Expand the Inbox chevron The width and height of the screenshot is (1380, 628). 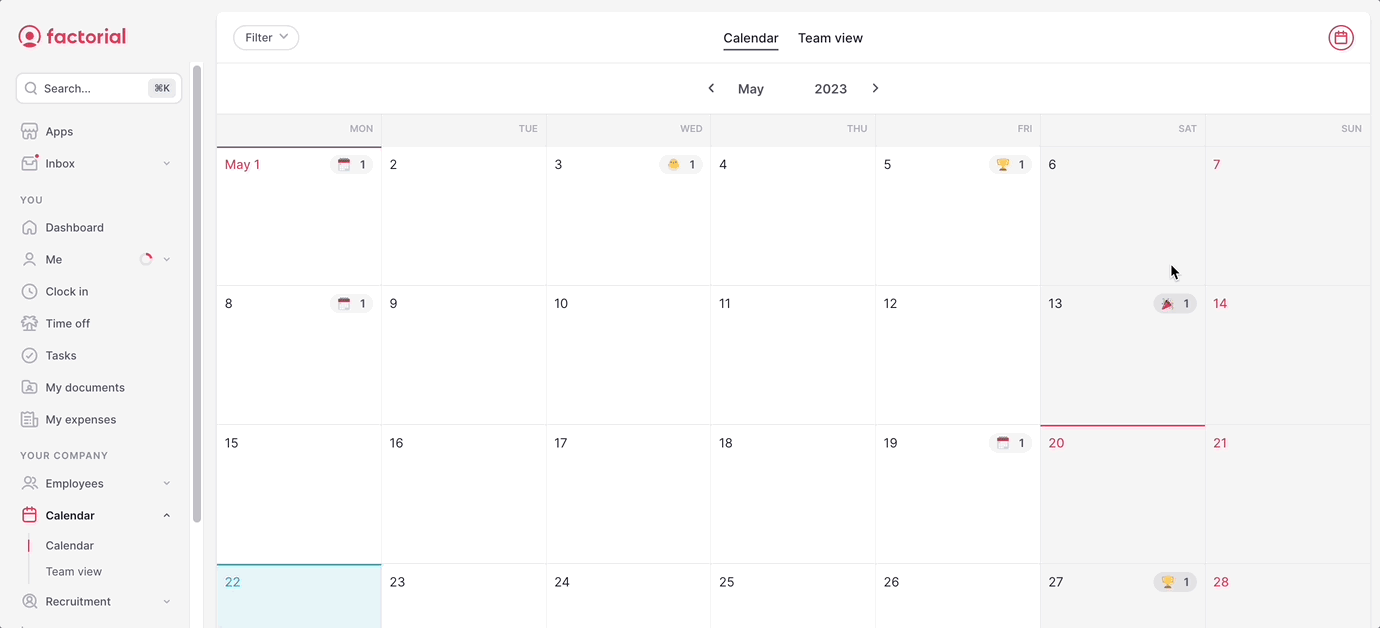click(x=166, y=163)
